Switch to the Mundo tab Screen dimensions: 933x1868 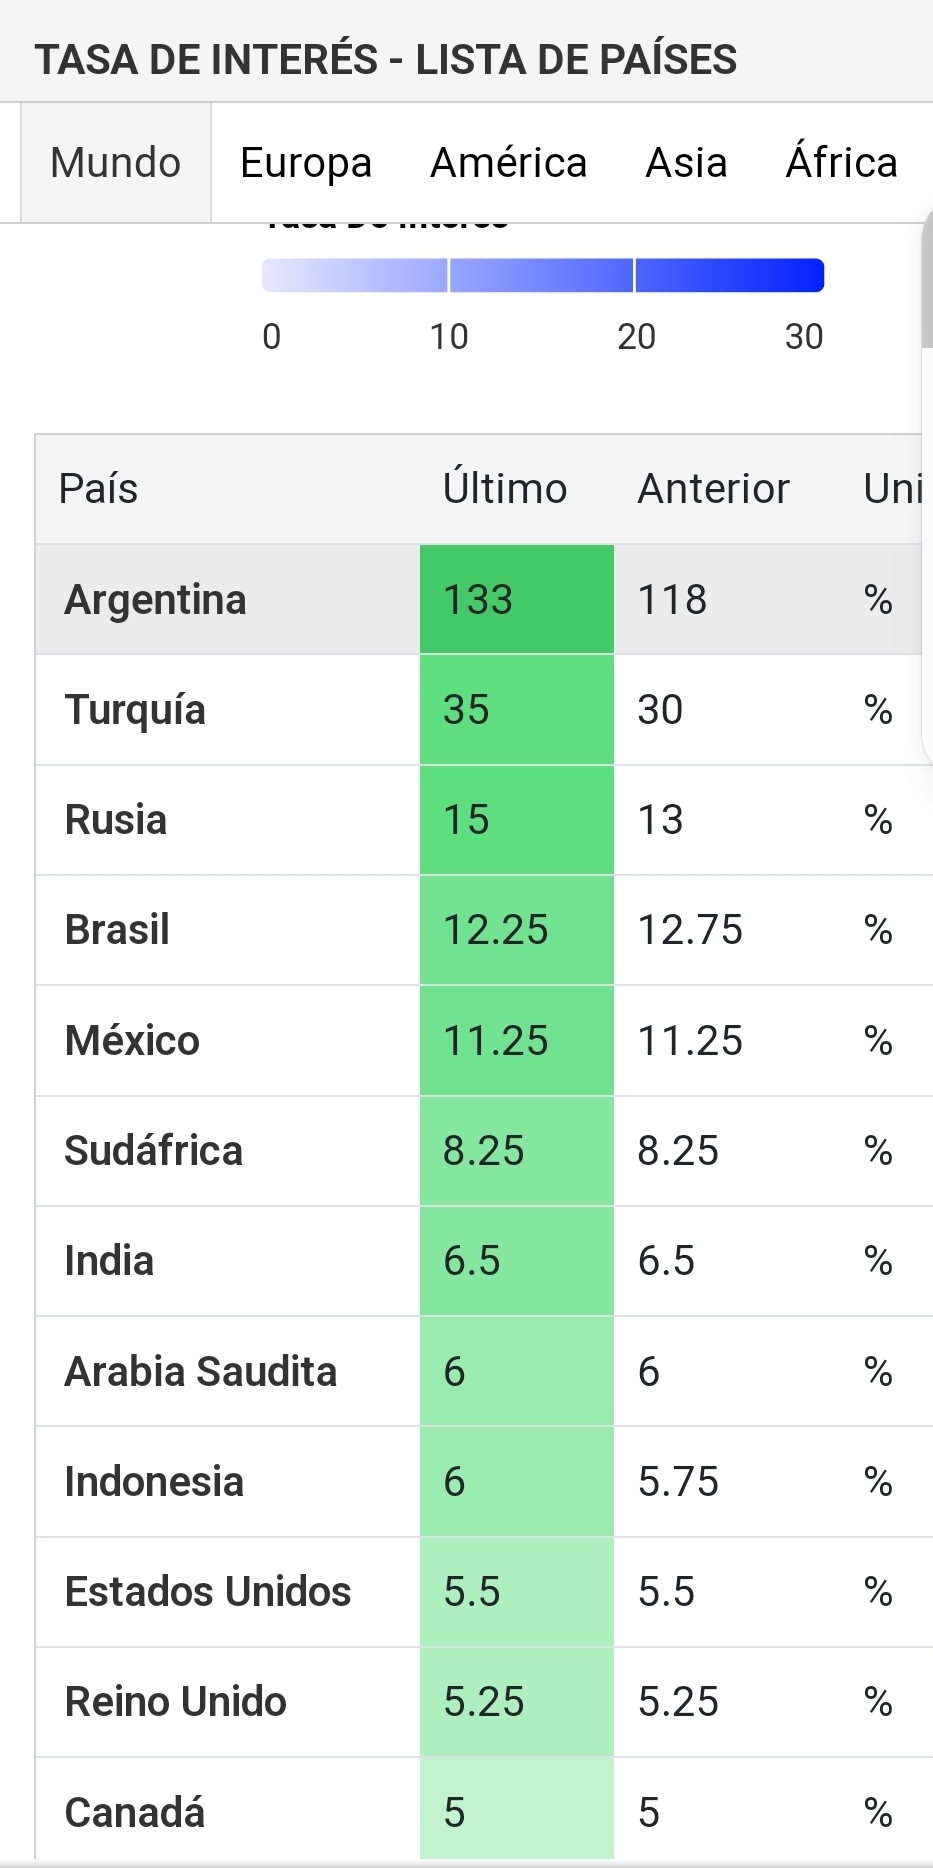(115, 162)
